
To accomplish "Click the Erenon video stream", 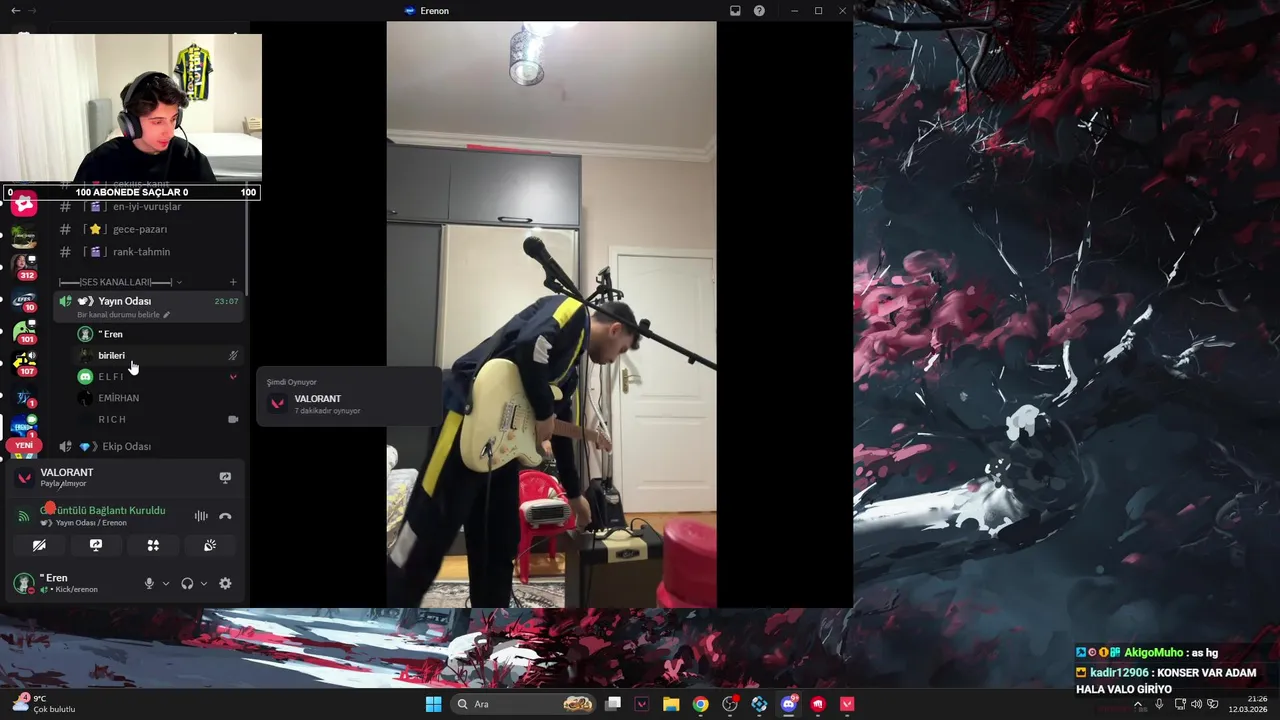I will [551, 314].
